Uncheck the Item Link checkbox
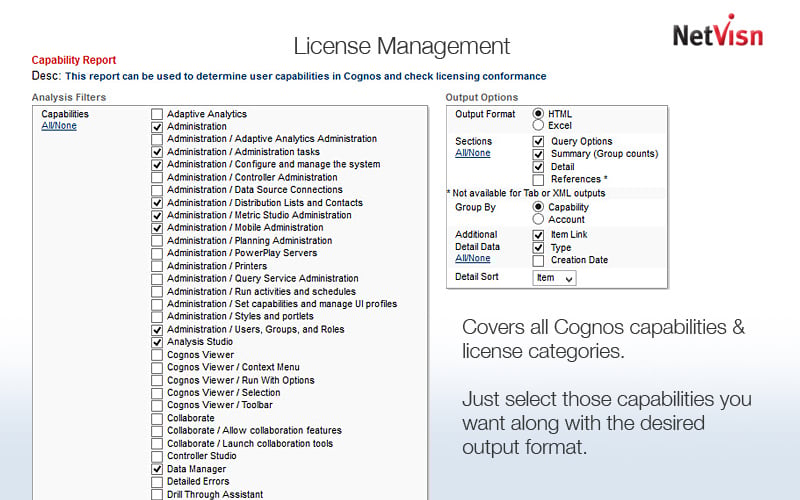Screen dimensions: 800x500 [539, 235]
